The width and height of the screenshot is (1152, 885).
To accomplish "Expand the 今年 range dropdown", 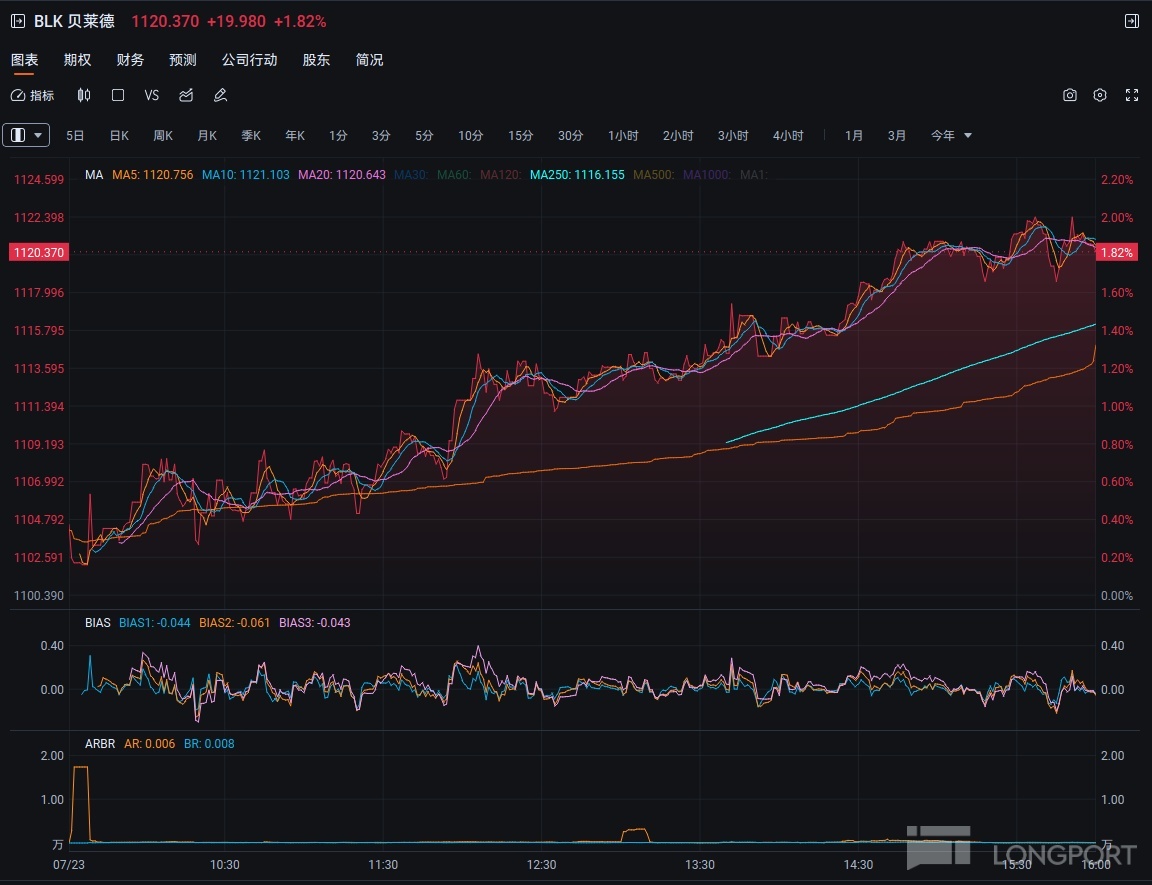I will click(x=951, y=135).
